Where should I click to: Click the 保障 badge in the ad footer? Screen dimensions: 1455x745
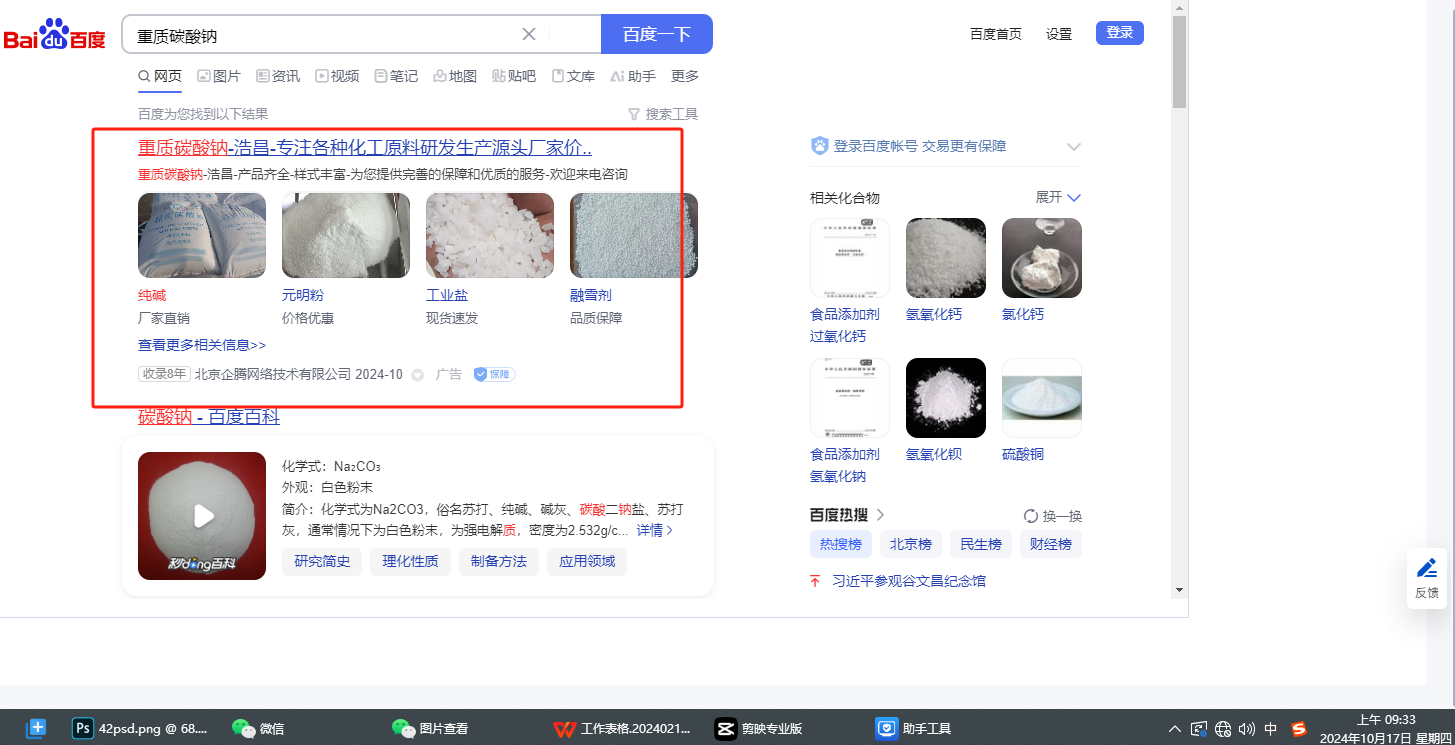[x=494, y=374]
